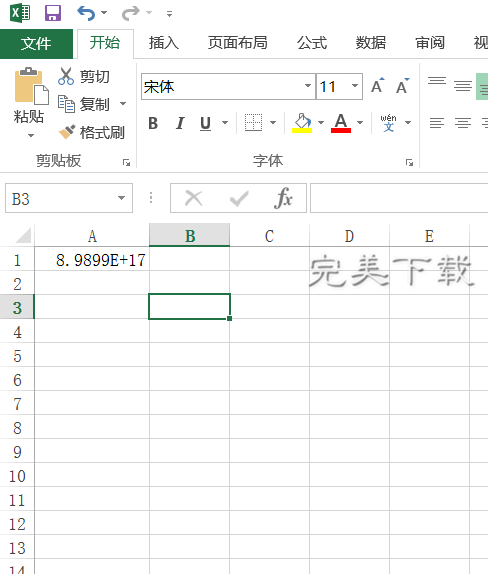Click inside the formula bar

(x=399, y=198)
